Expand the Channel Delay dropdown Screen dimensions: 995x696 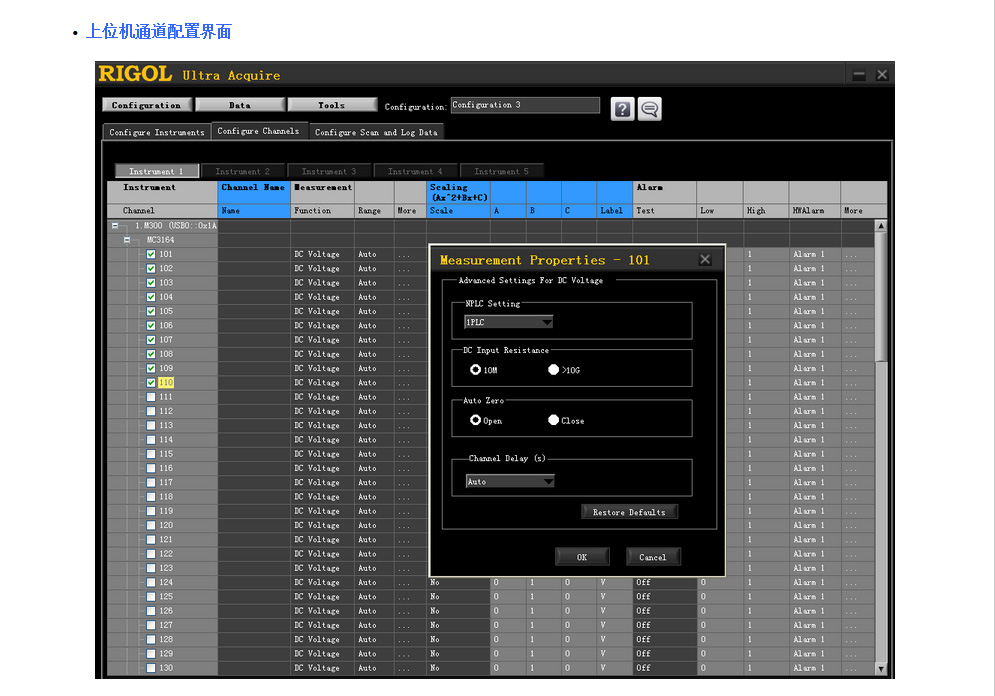pyautogui.click(x=548, y=482)
